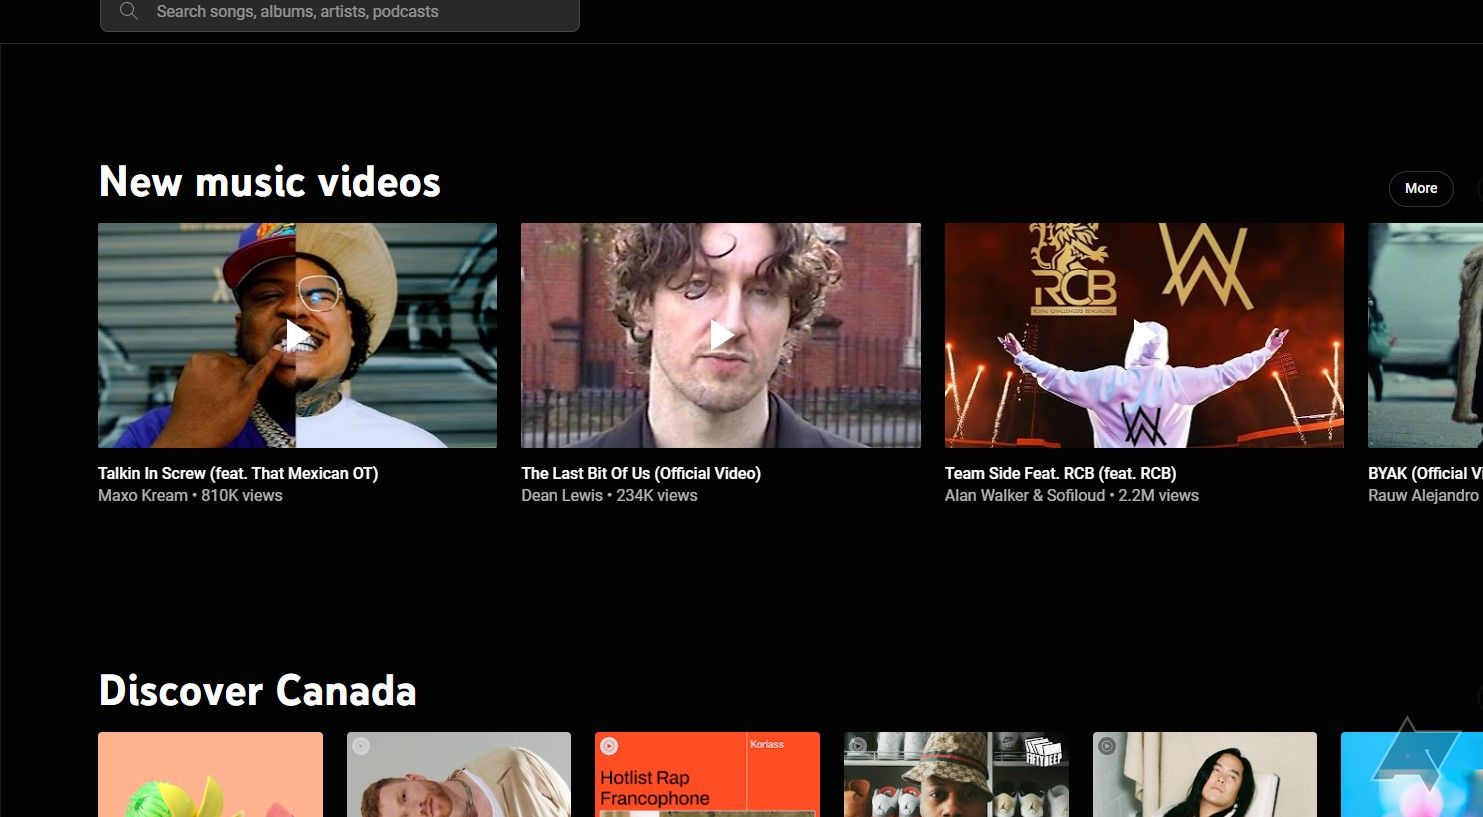Click the '234K views' count text
Image resolution: width=1483 pixels, height=817 pixels.
pyautogui.click(x=657, y=495)
